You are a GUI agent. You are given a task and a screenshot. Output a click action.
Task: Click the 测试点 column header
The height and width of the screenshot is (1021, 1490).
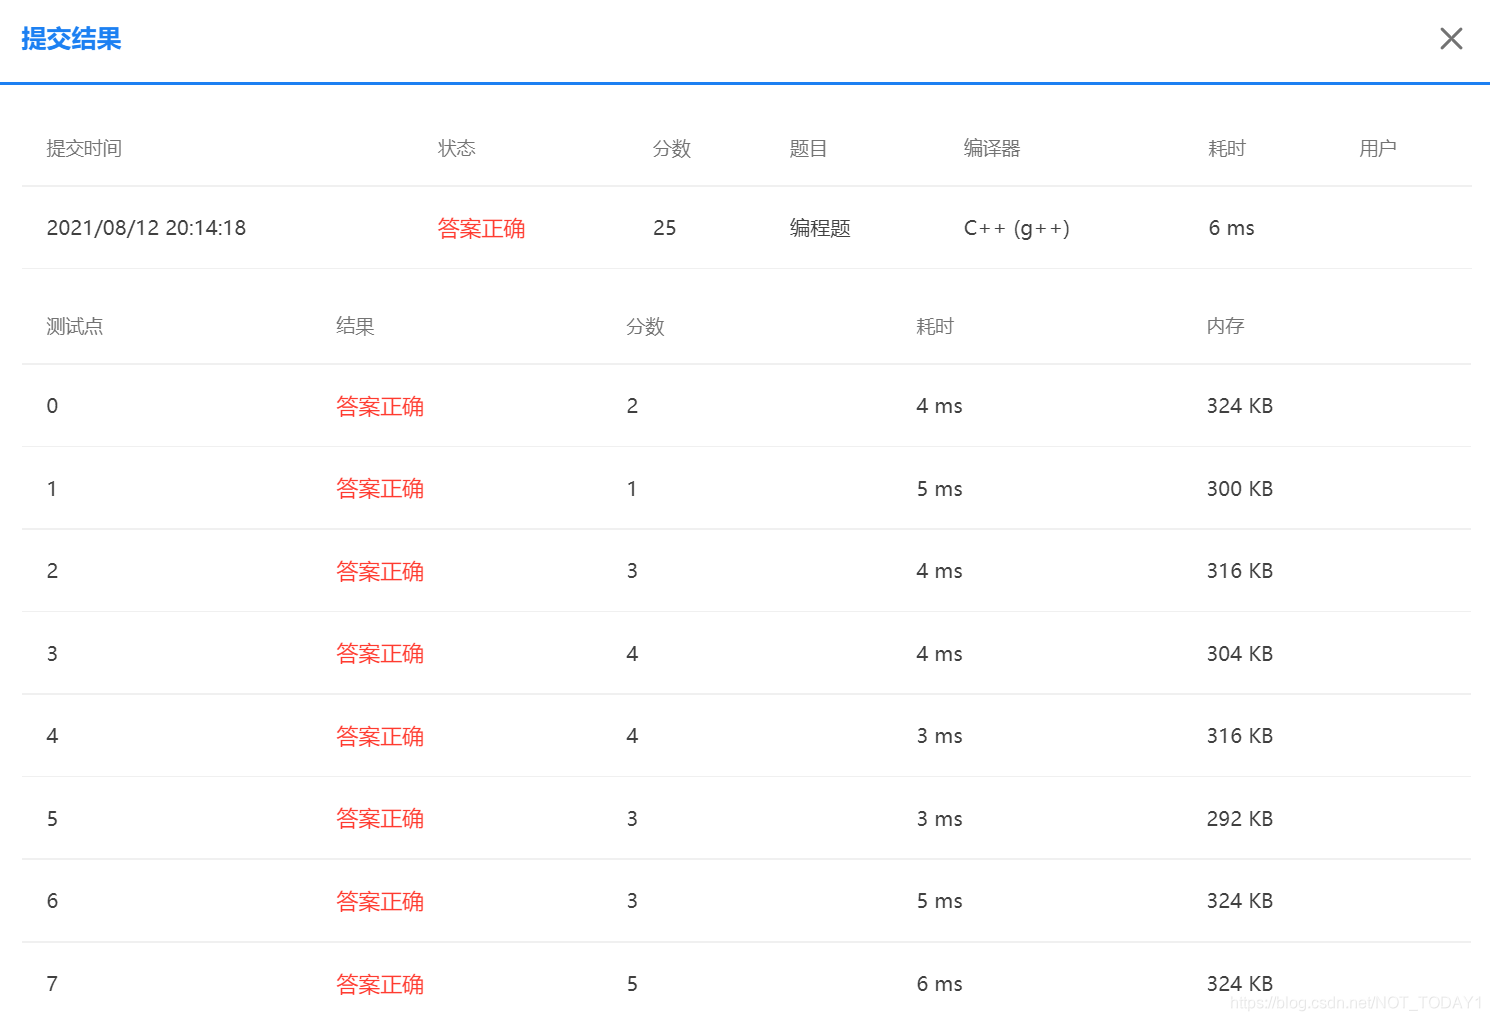pyautogui.click(x=75, y=326)
